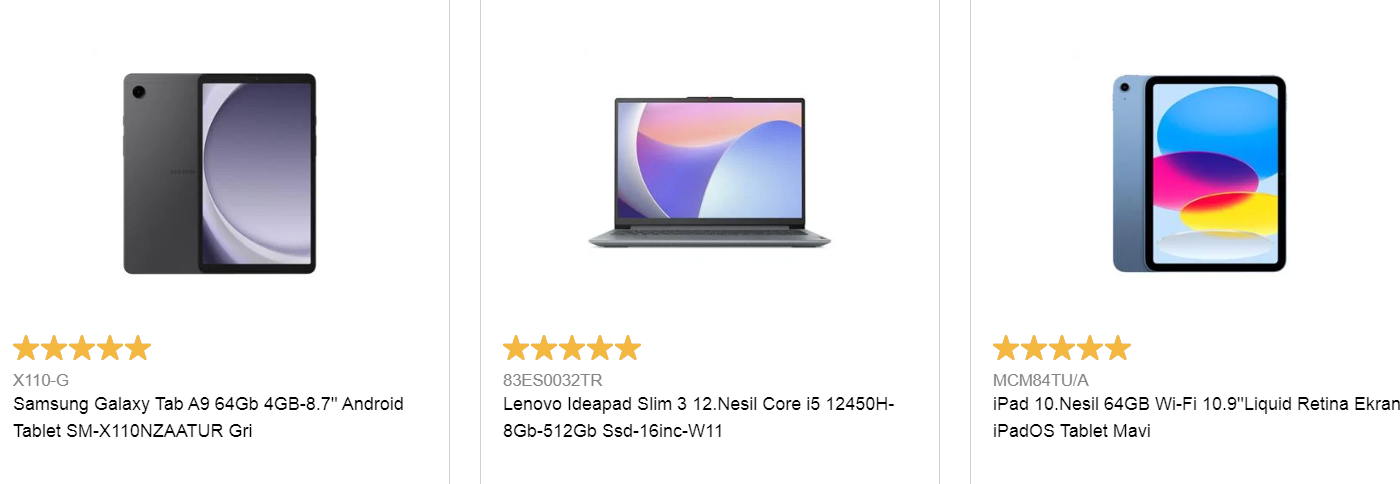Click the X110-G product code
This screenshot has width=1400, height=484.
click(x=41, y=380)
